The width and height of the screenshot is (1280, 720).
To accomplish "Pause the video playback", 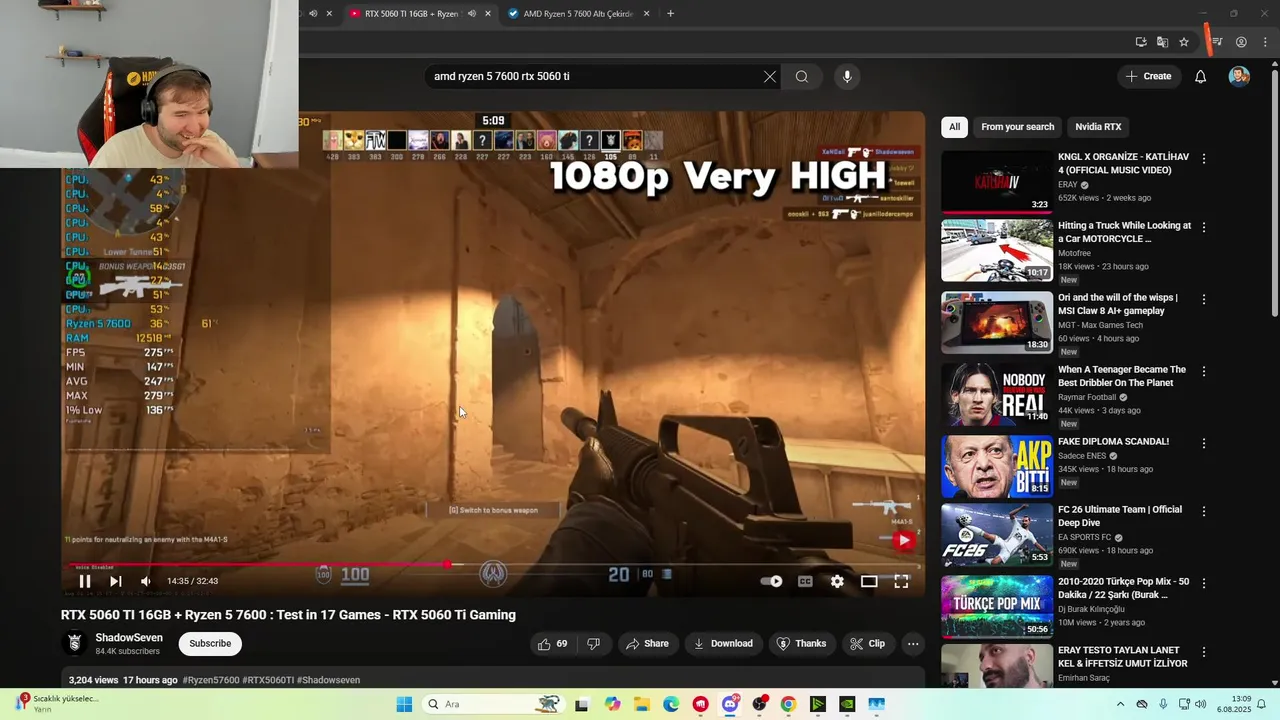I will click(85, 581).
